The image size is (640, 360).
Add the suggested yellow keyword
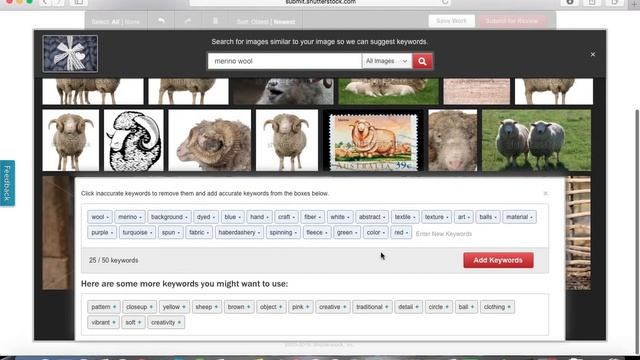(x=174, y=307)
